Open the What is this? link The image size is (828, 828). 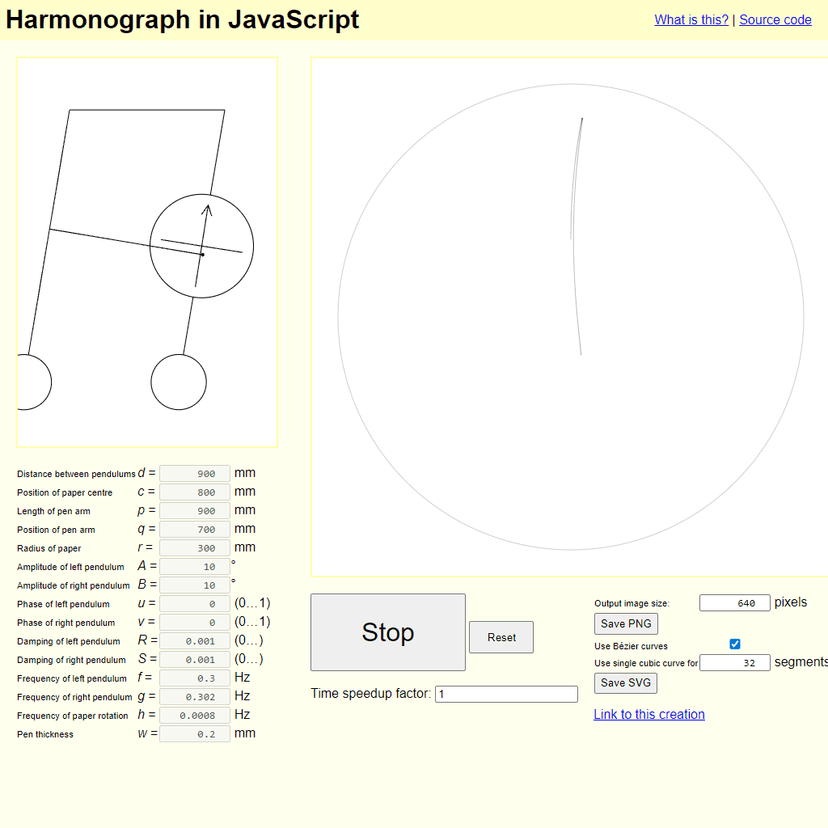(690, 19)
